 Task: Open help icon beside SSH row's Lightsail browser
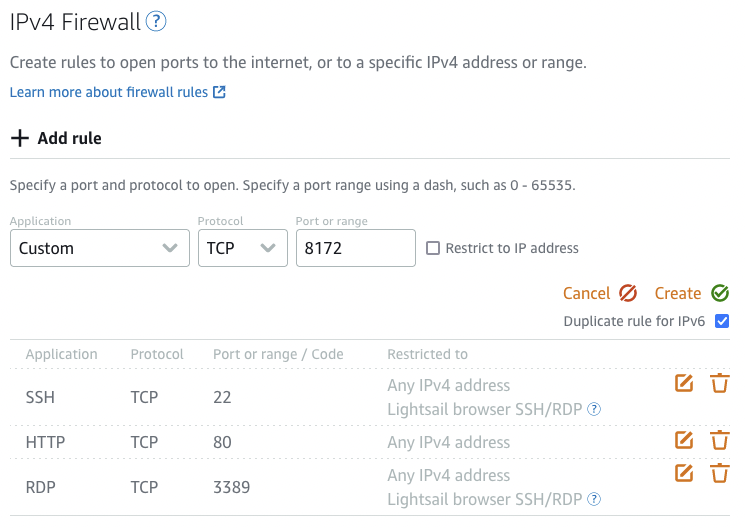(x=594, y=409)
